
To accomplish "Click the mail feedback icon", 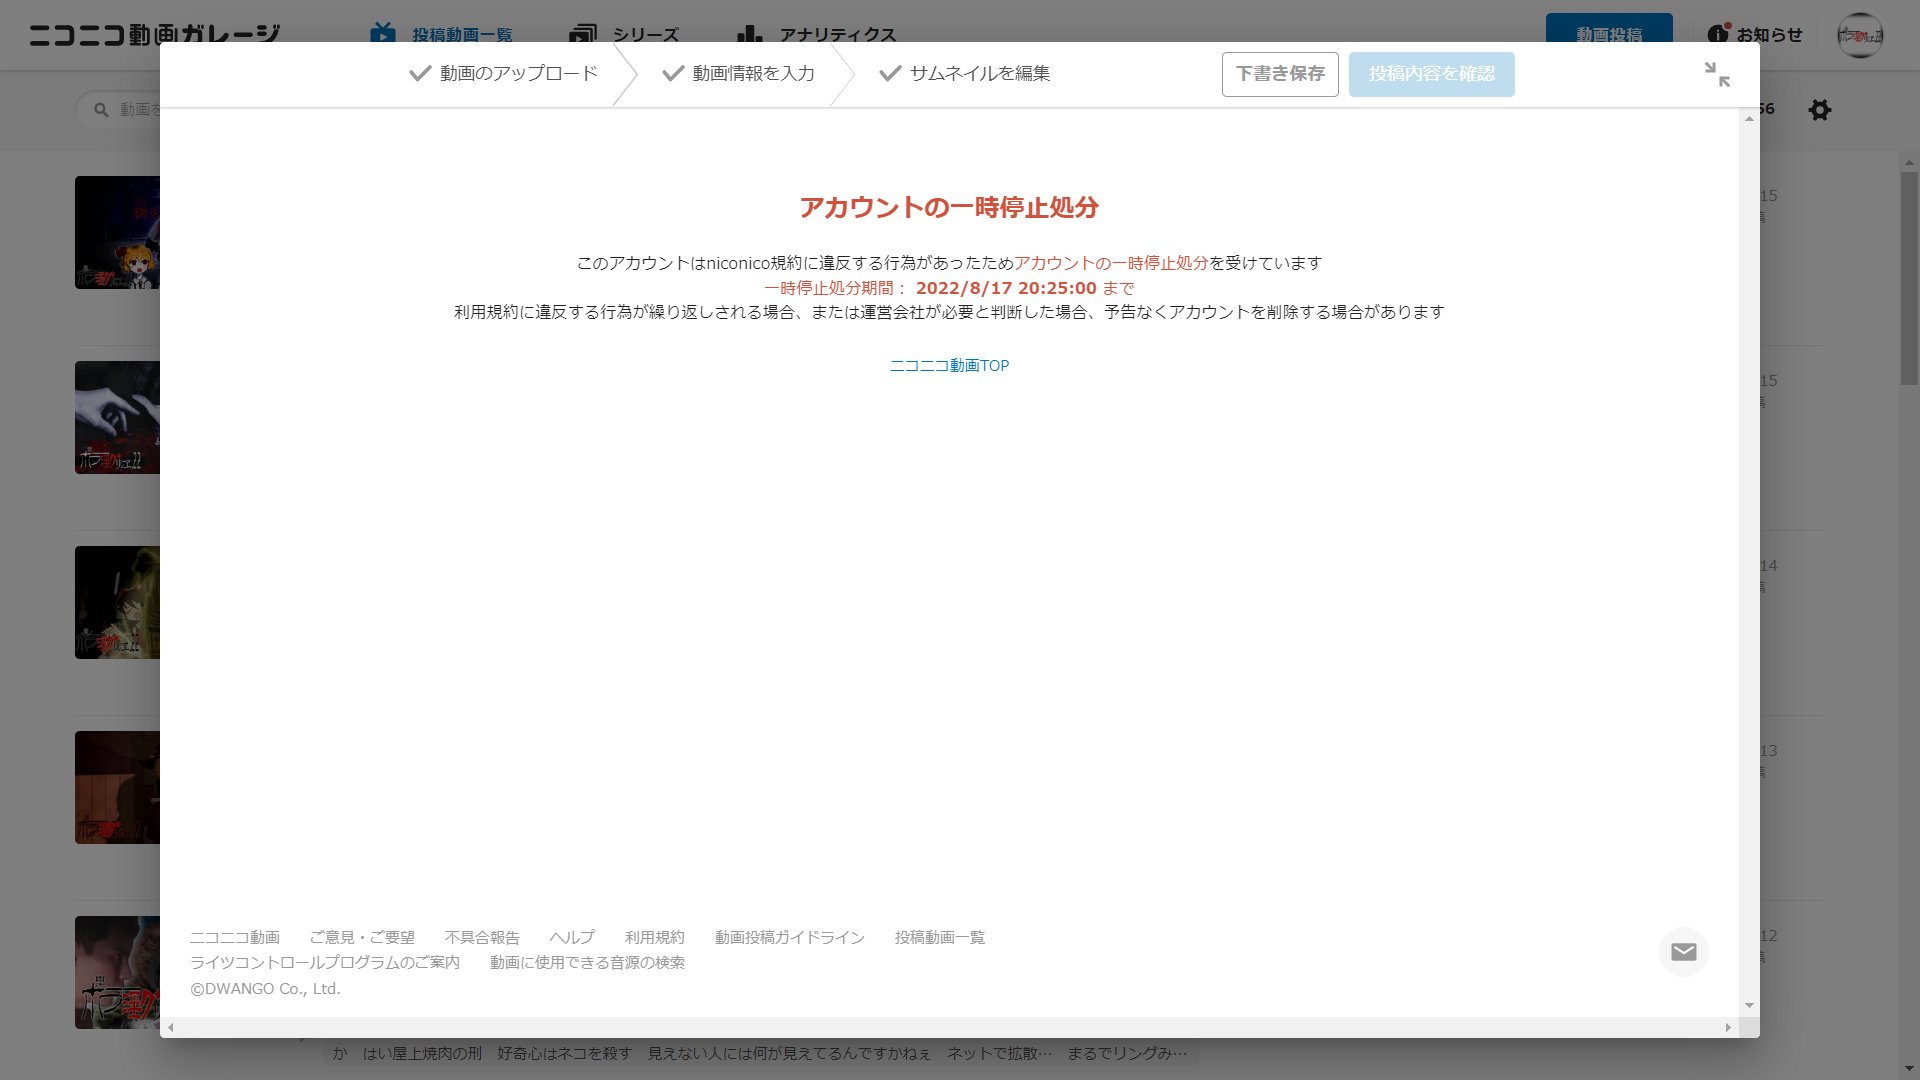I will [1683, 952].
